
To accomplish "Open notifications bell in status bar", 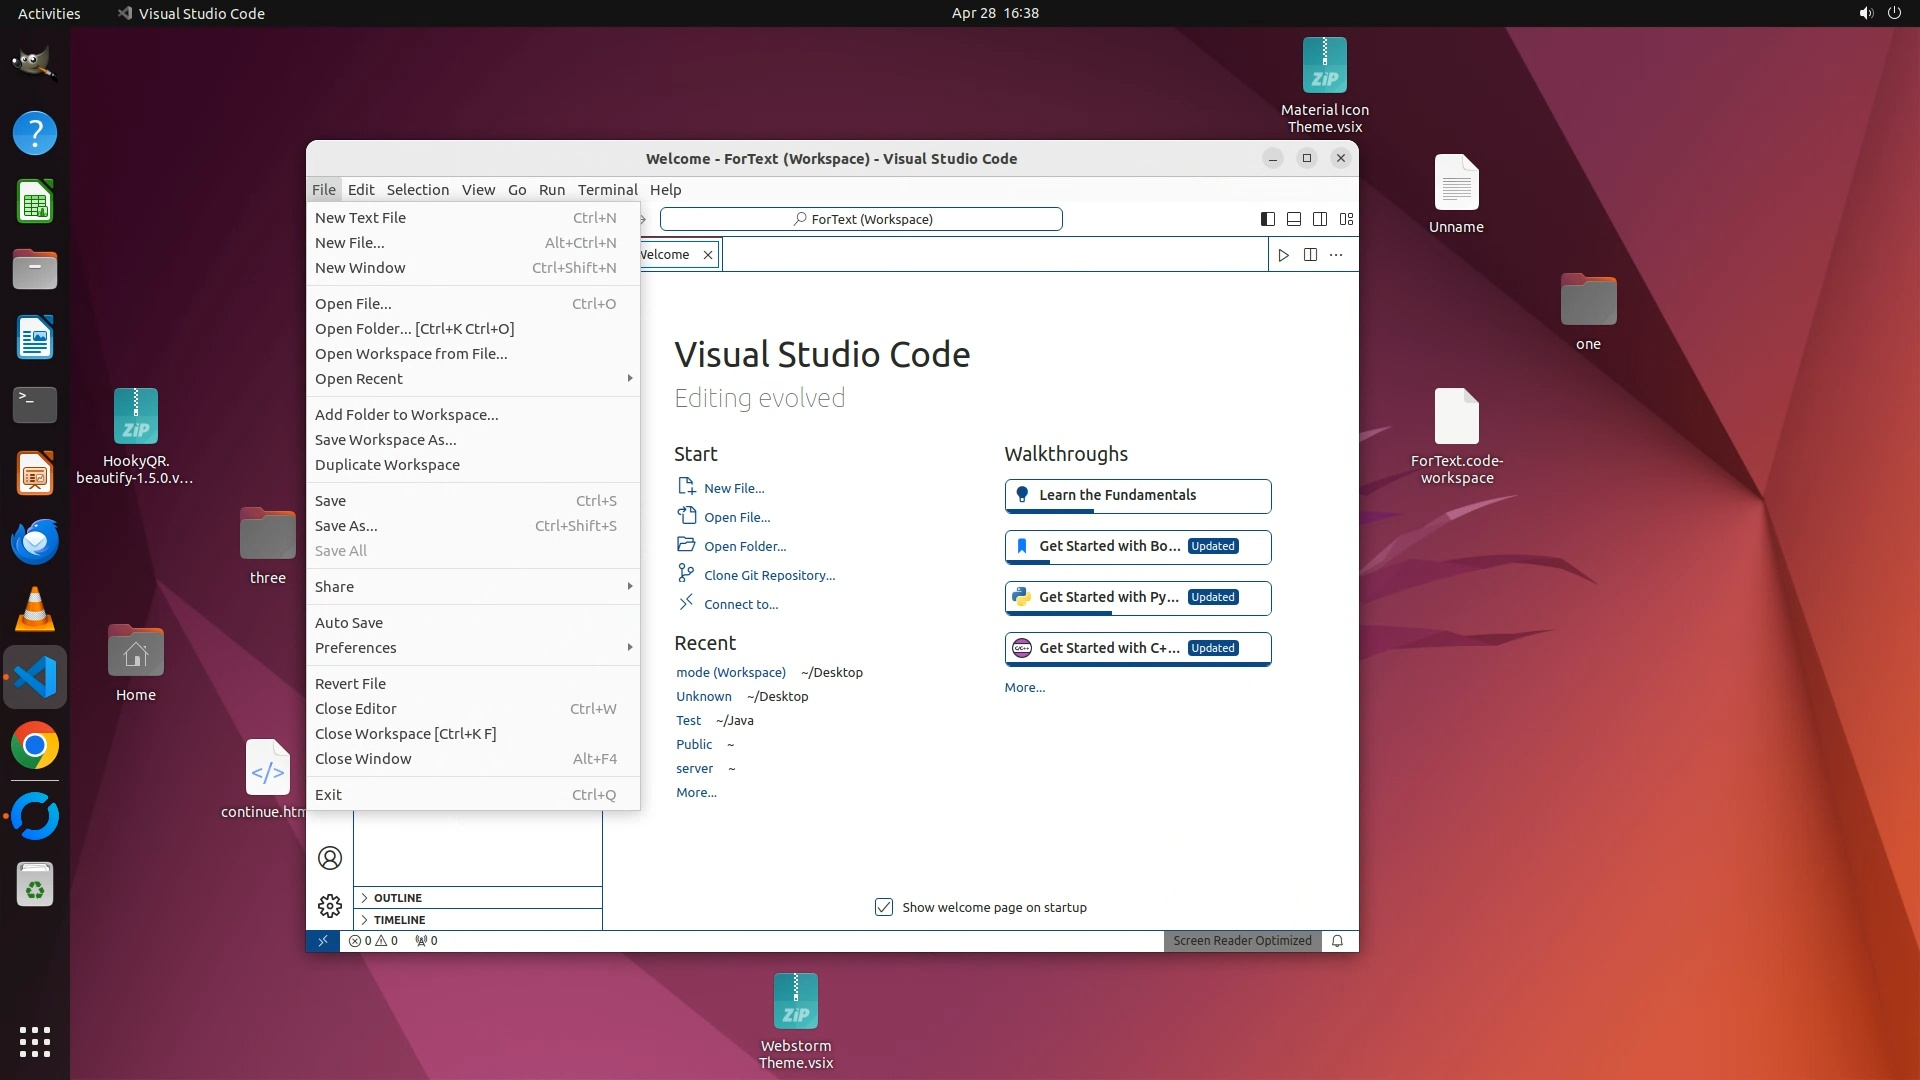I will click(1337, 941).
